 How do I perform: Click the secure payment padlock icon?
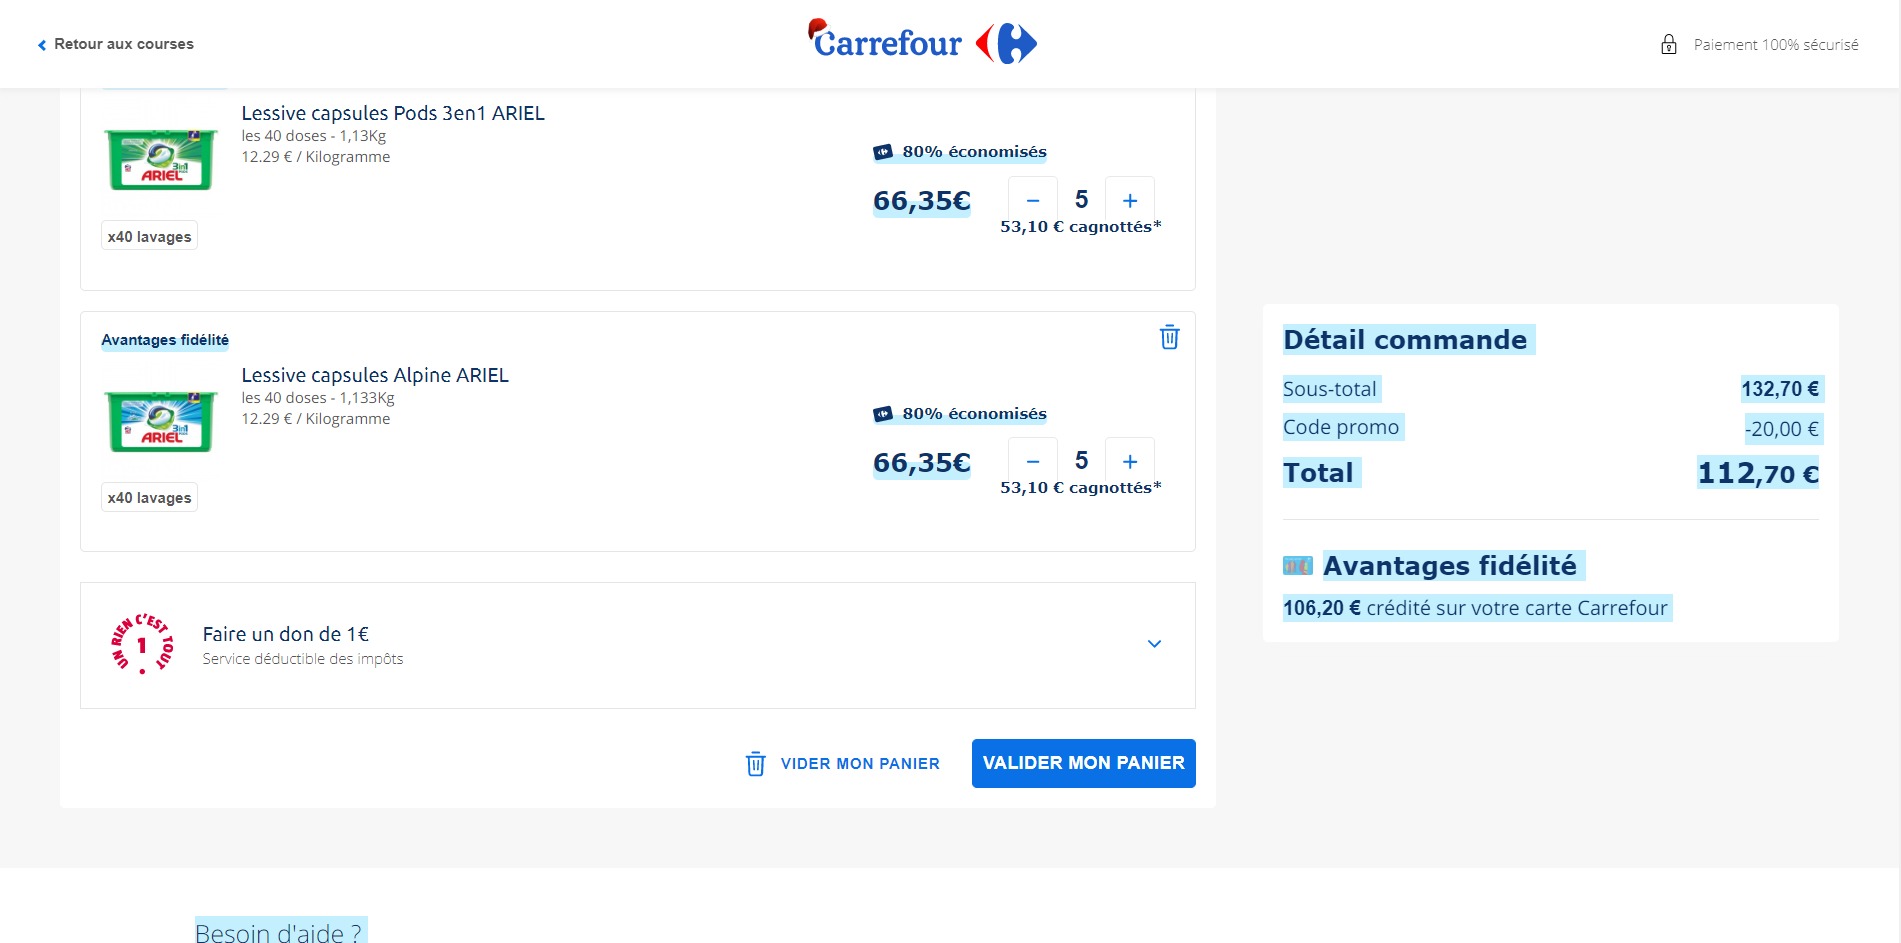point(1668,45)
